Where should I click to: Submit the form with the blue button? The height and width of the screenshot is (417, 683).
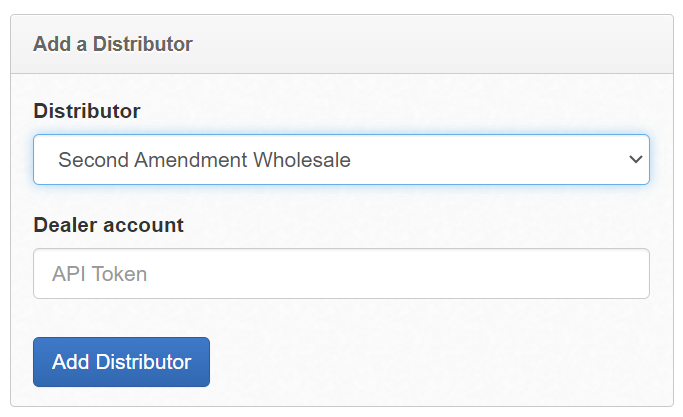tap(122, 362)
